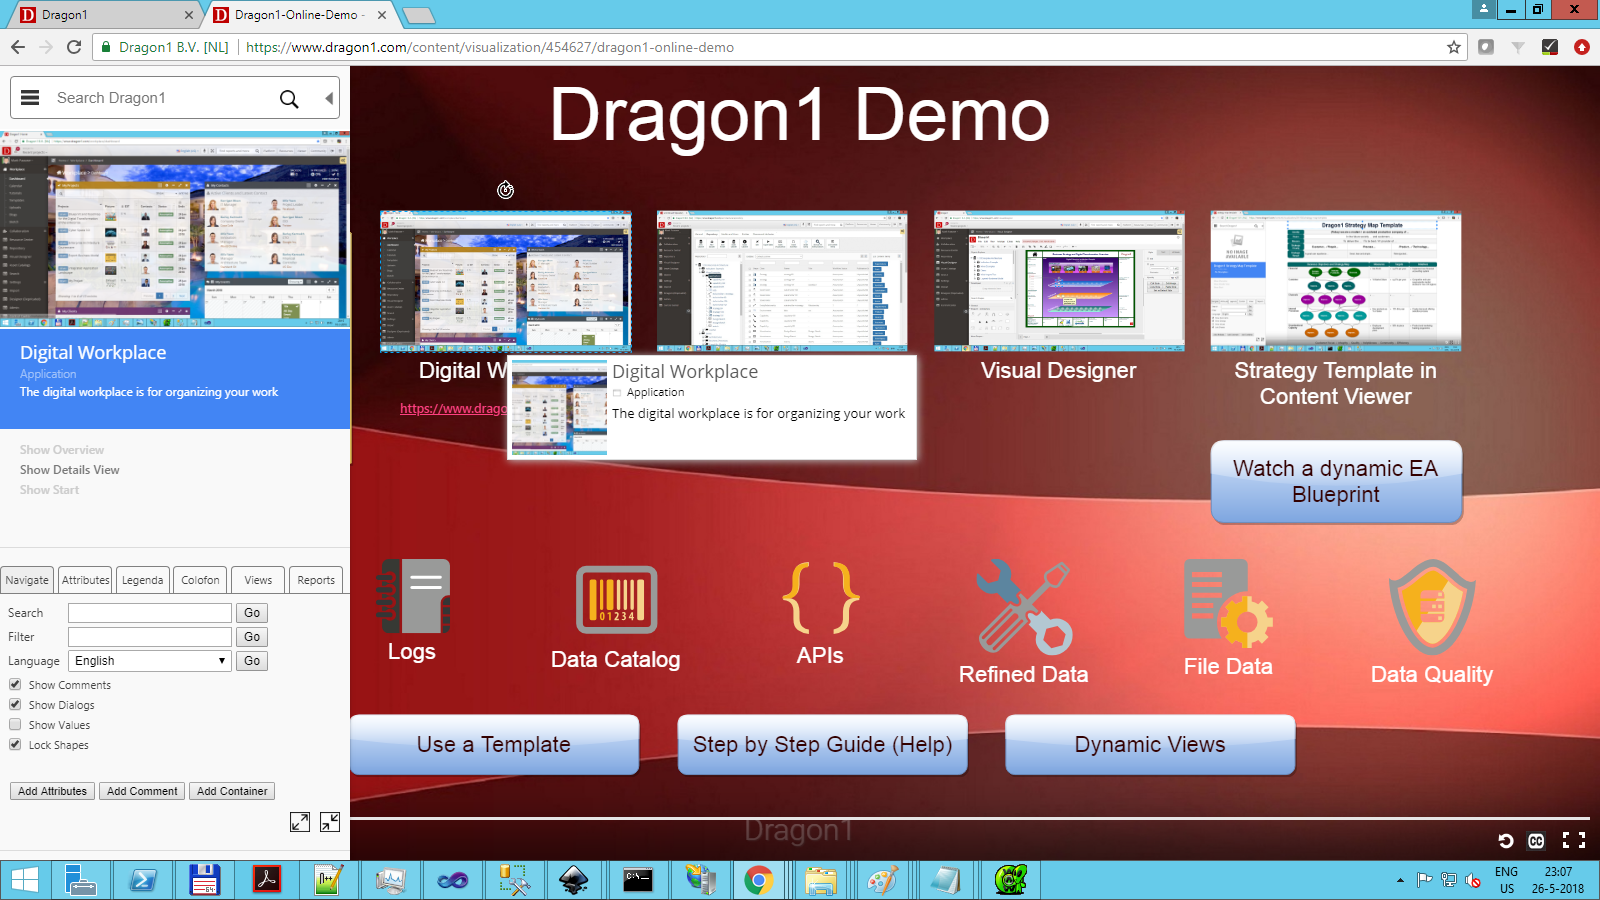Click the Add Attributes button

[x=52, y=791]
